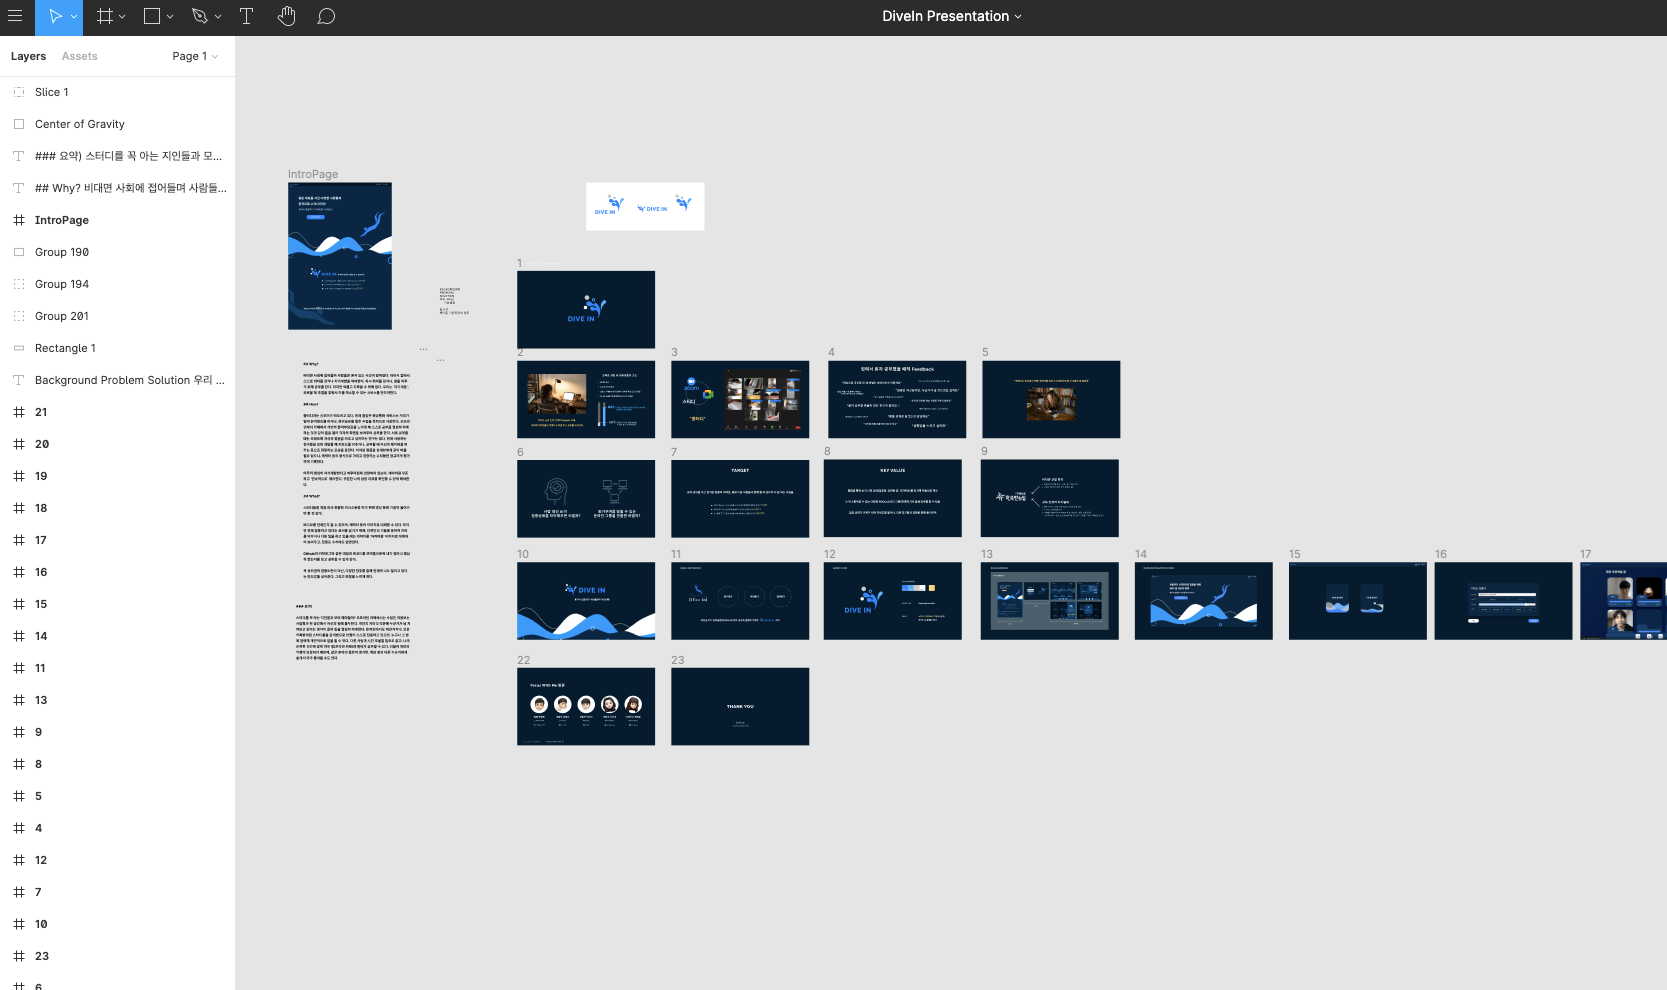The height and width of the screenshot is (990, 1667).
Task: Select the '## Why?' text layer
Action: point(118,188)
